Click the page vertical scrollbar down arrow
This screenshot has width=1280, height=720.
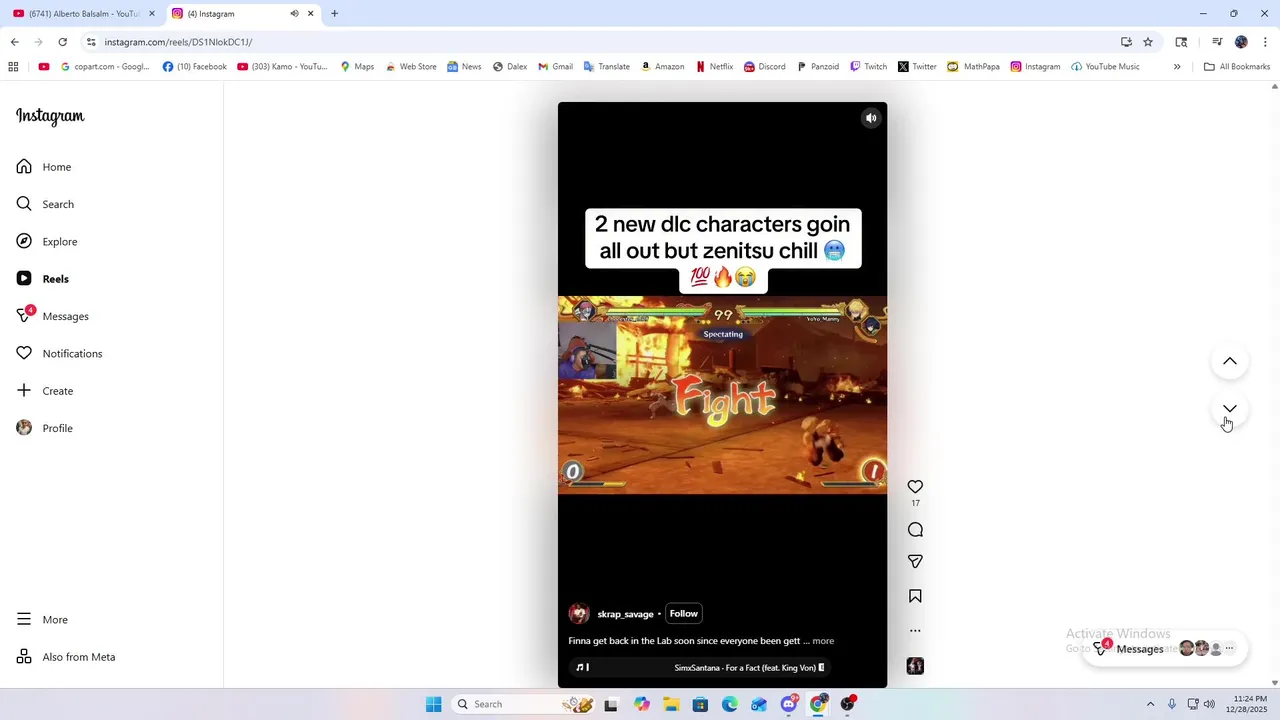click(x=1274, y=683)
